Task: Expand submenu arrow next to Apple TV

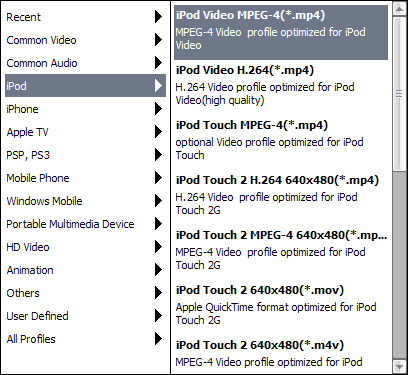Action: pos(158,132)
